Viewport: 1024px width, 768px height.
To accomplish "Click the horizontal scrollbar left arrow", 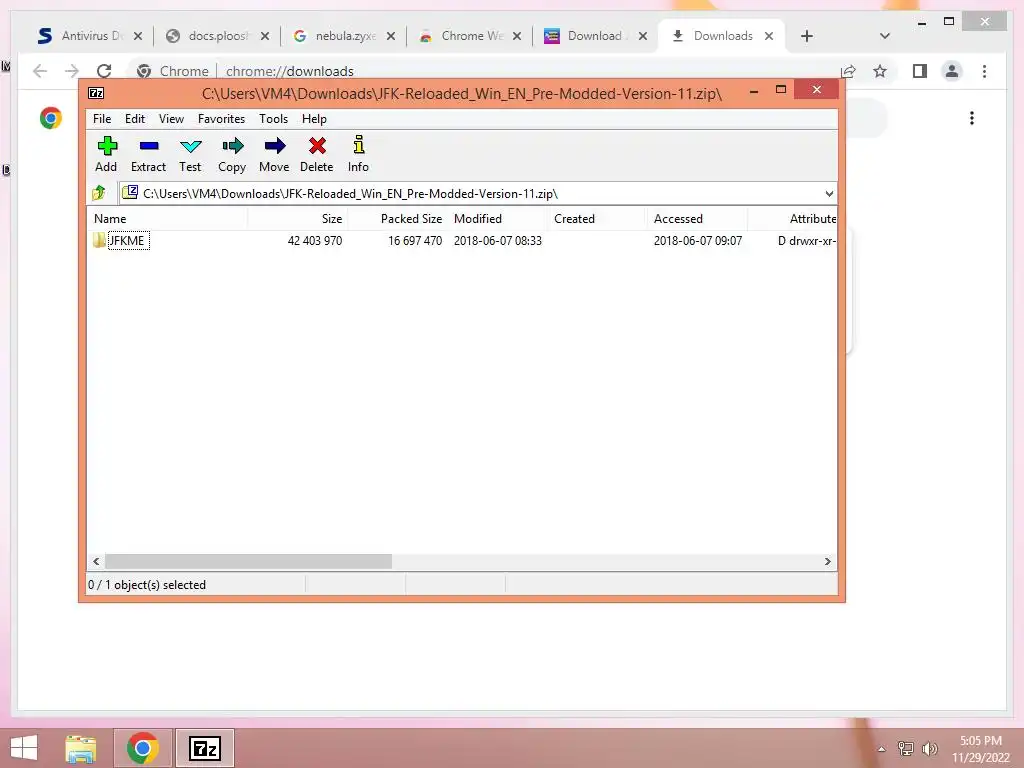I will 96,562.
